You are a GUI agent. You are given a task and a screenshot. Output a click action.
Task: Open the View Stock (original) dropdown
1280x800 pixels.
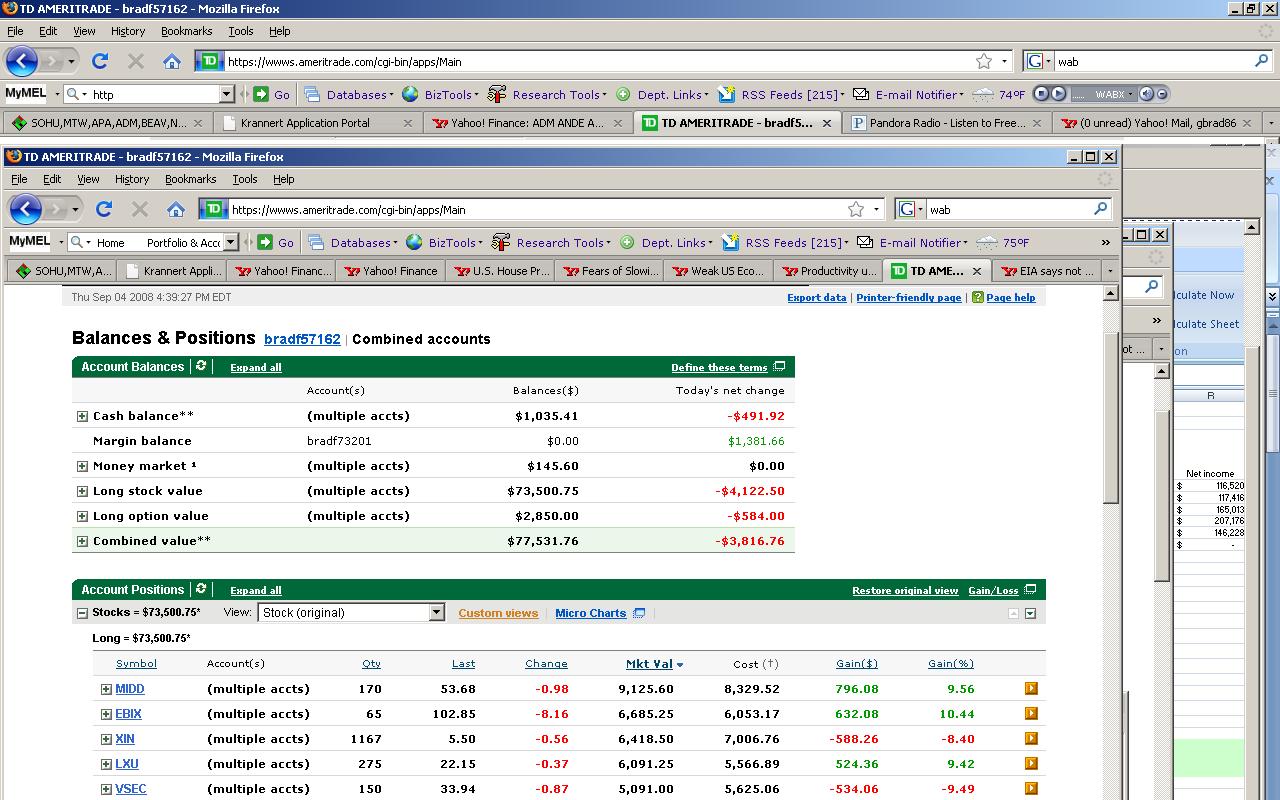click(436, 612)
